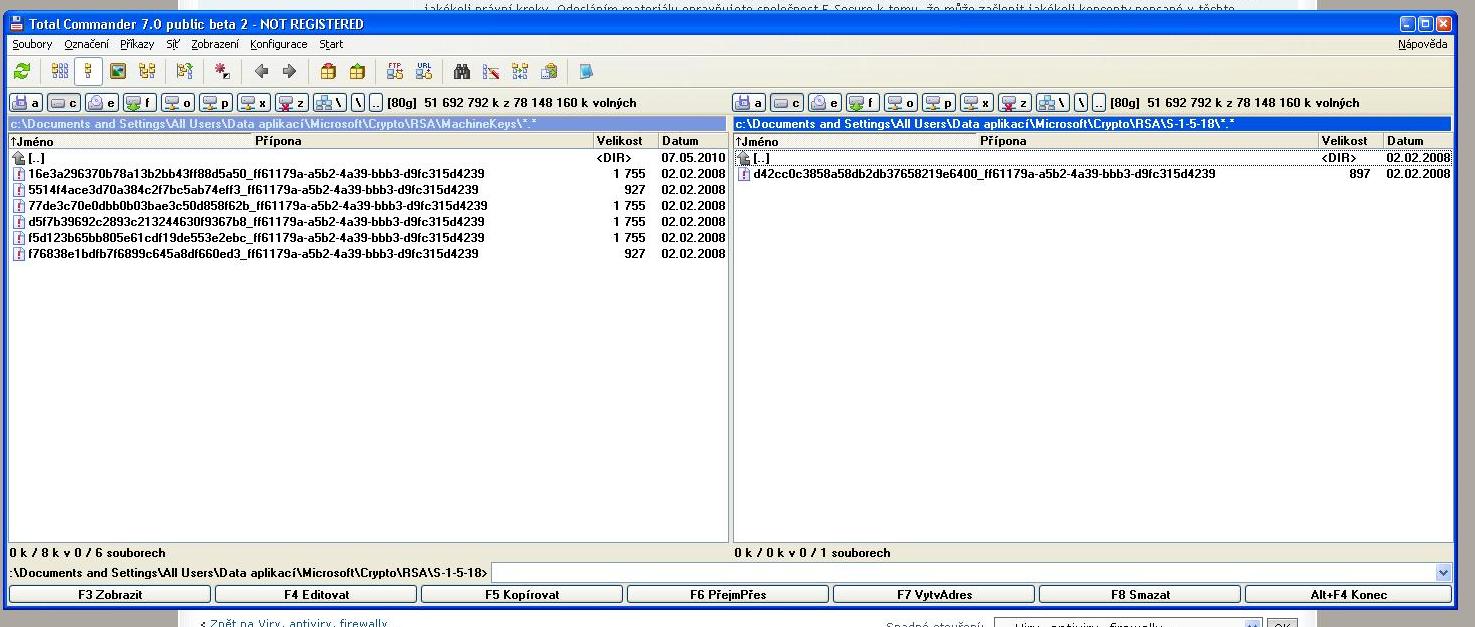1475x627 pixels.
Task: Open the Soubory menu
Action: (x=32, y=44)
